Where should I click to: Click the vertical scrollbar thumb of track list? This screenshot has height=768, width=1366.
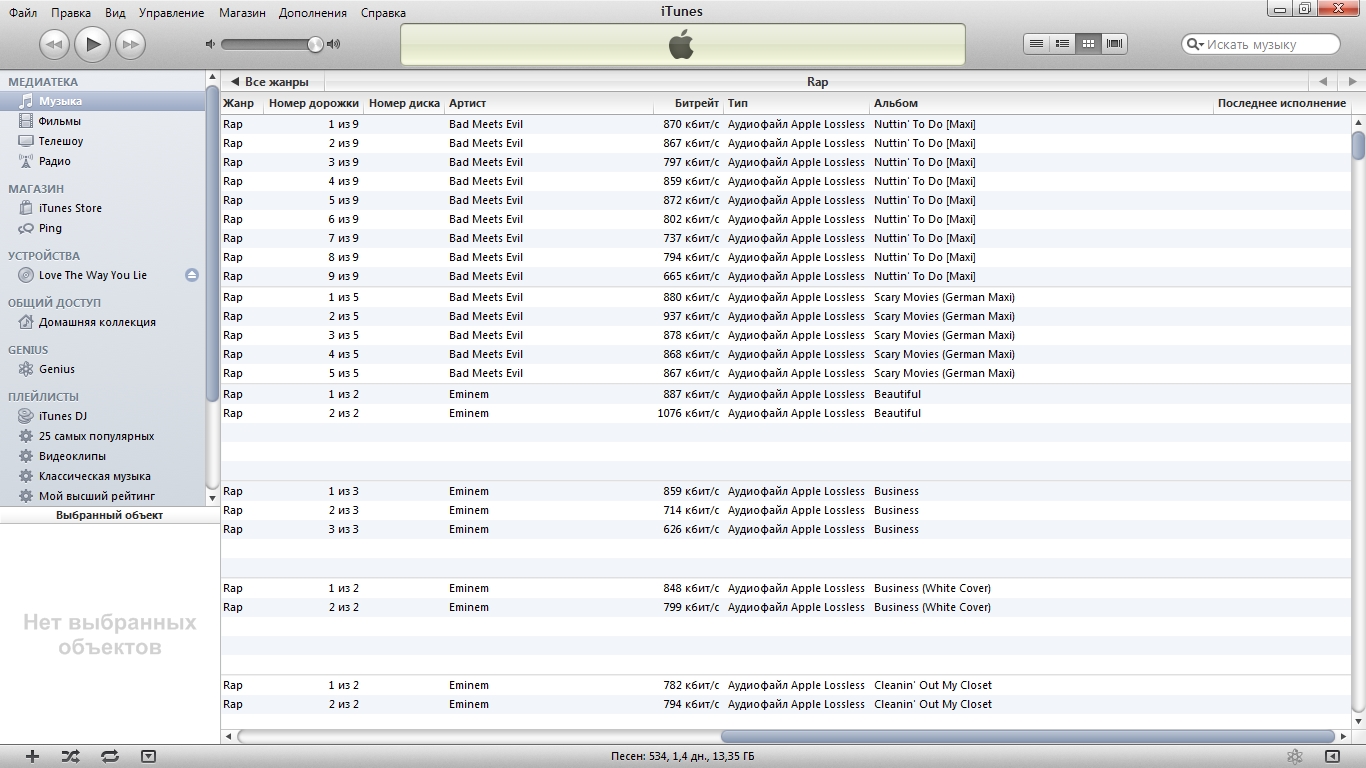click(x=1358, y=146)
